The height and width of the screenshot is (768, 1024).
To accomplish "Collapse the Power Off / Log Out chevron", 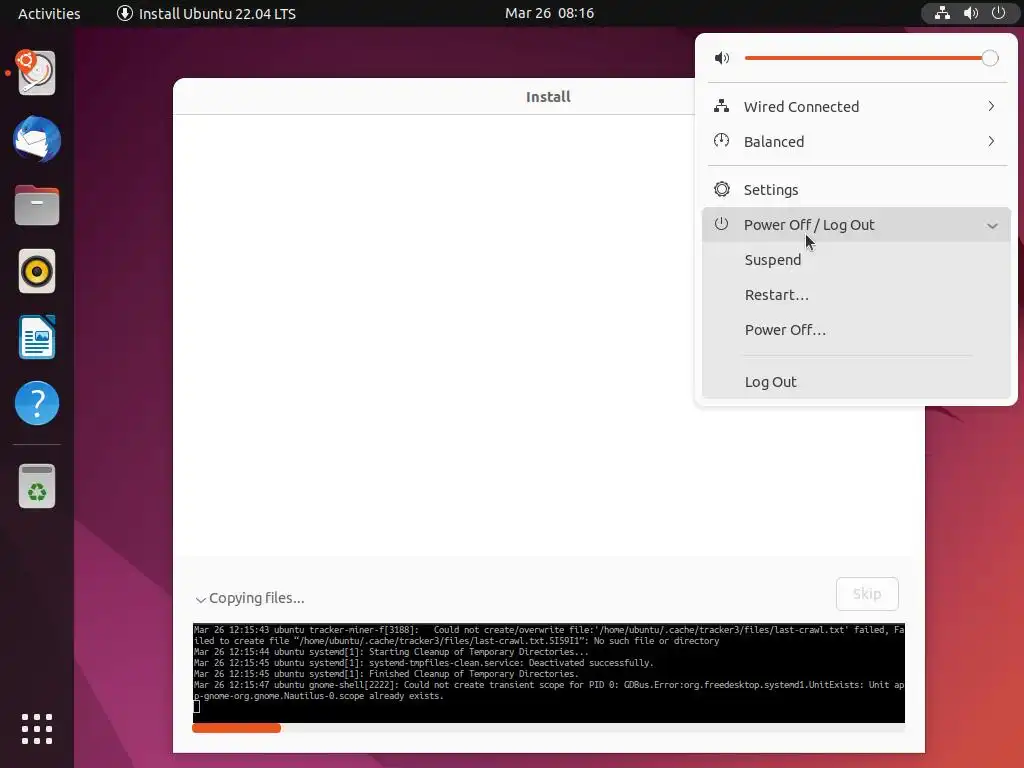I will [993, 226].
